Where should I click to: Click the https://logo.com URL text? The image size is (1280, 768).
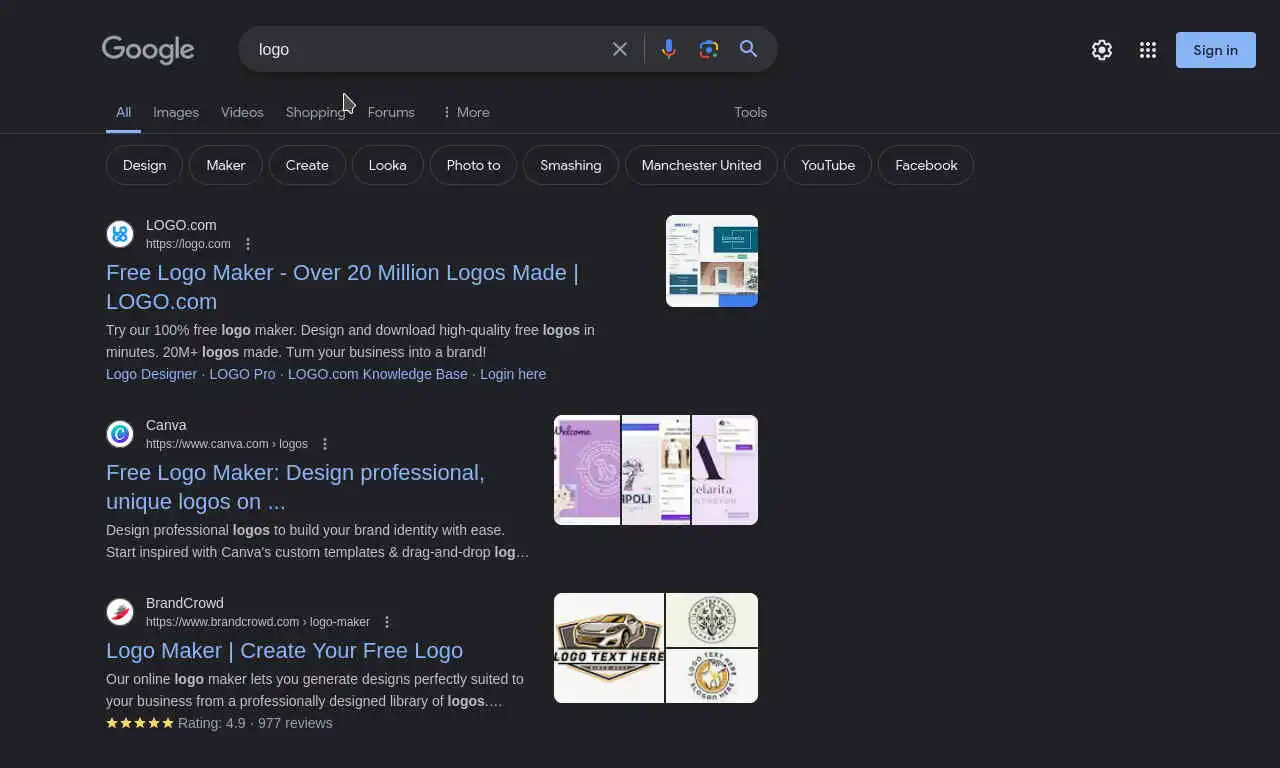pyautogui.click(x=188, y=244)
